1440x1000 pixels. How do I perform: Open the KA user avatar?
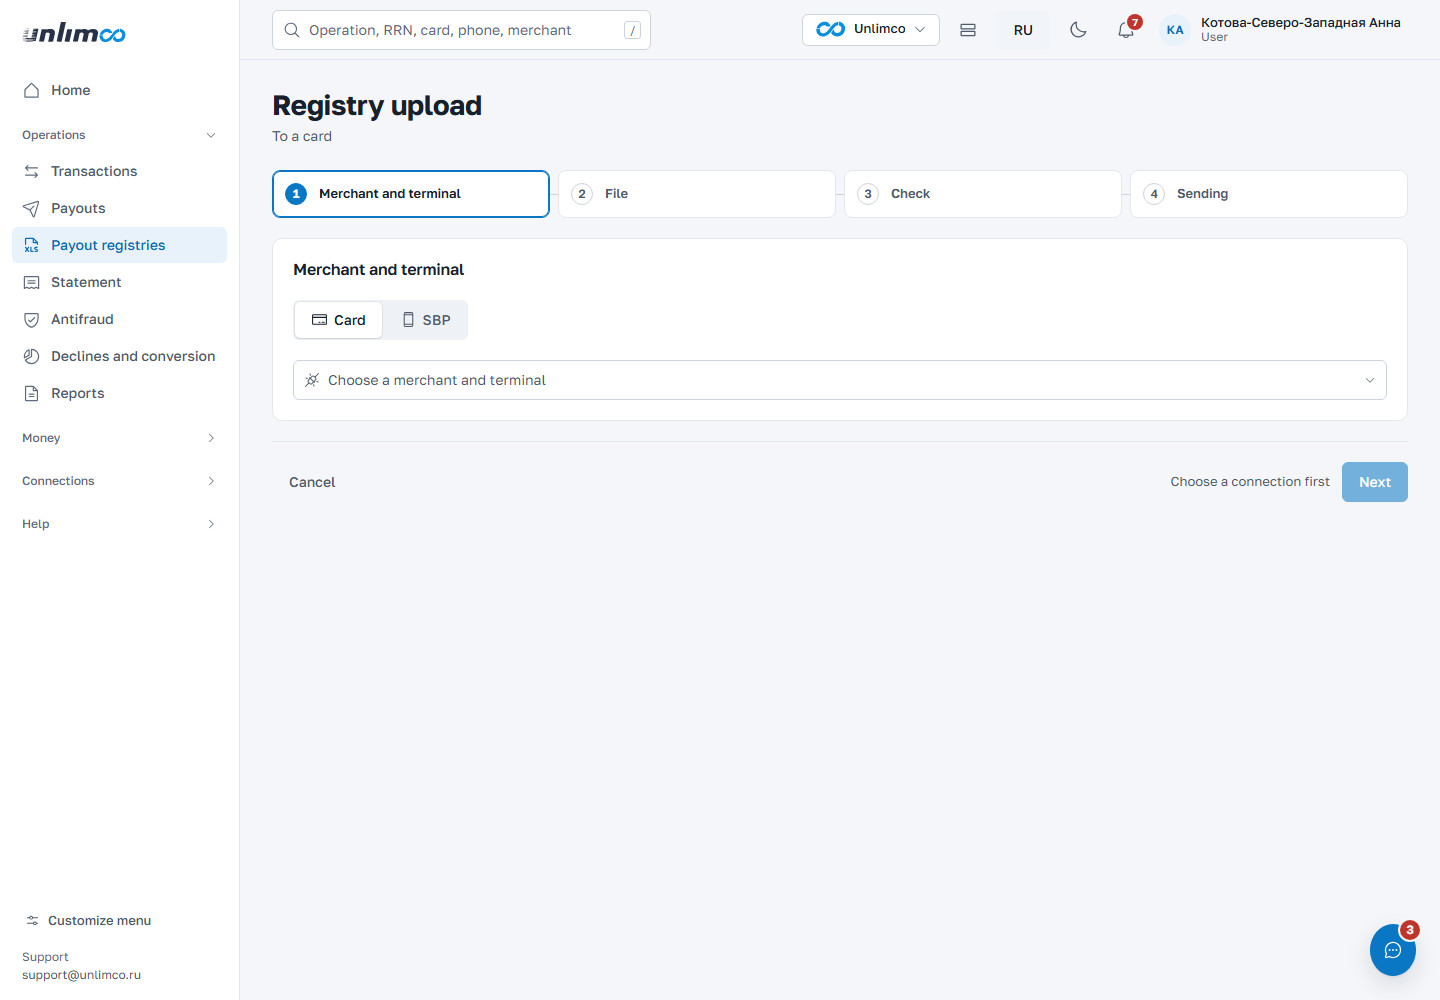(1175, 30)
